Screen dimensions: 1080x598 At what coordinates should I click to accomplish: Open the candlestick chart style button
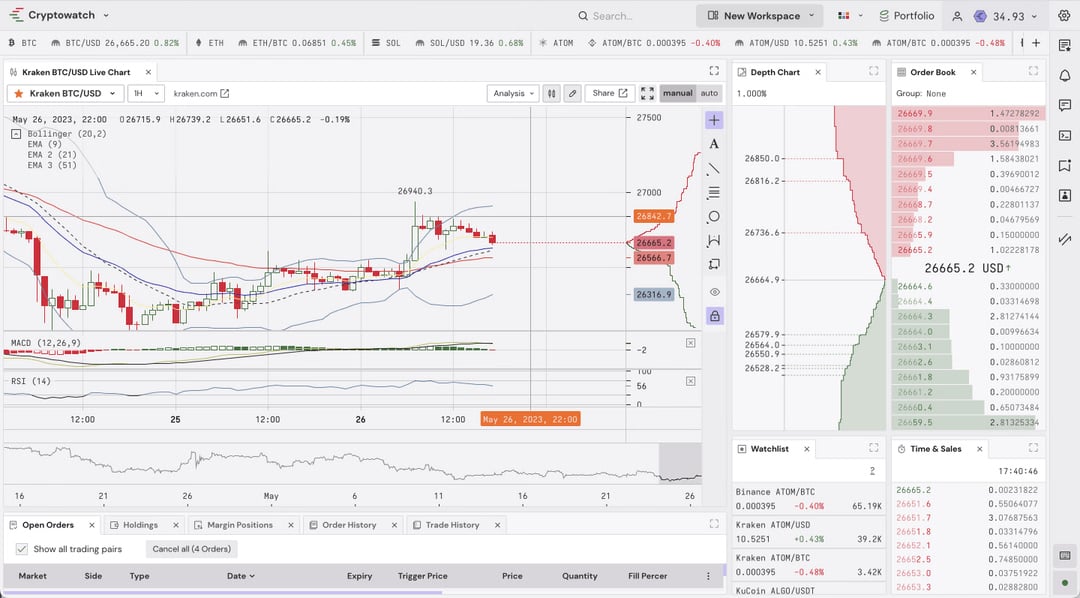click(551, 94)
